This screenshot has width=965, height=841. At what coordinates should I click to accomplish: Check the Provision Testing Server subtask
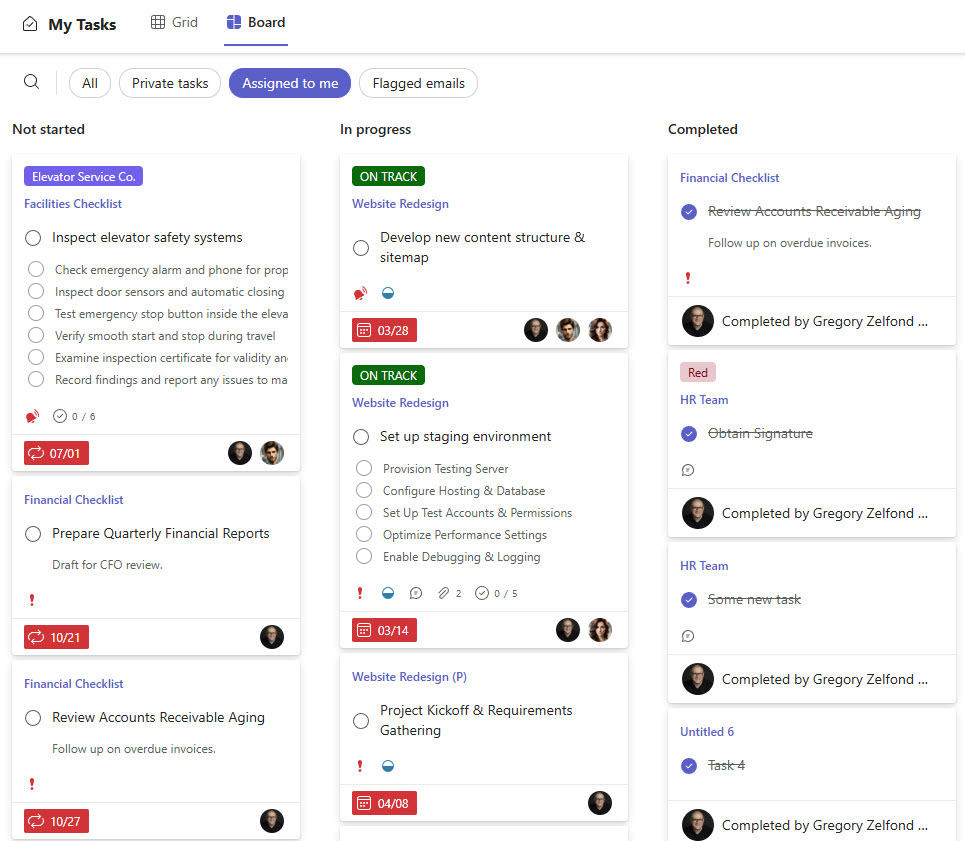pyautogui.click(x=364, y=468)
